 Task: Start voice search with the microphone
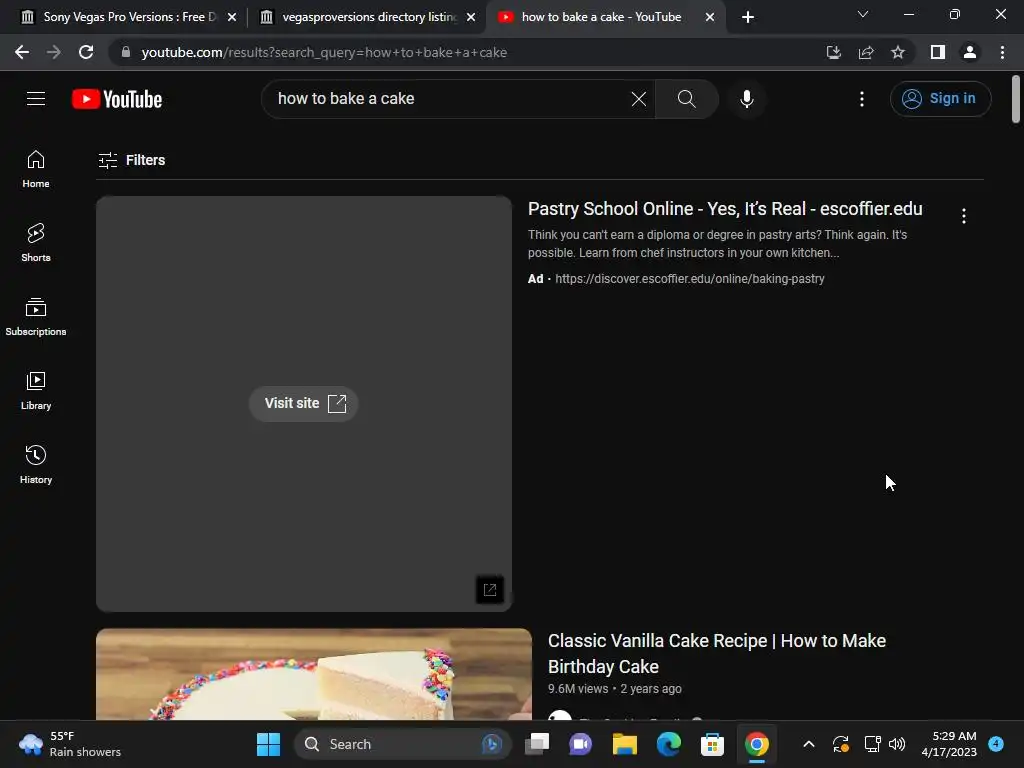tap(747, 99)
